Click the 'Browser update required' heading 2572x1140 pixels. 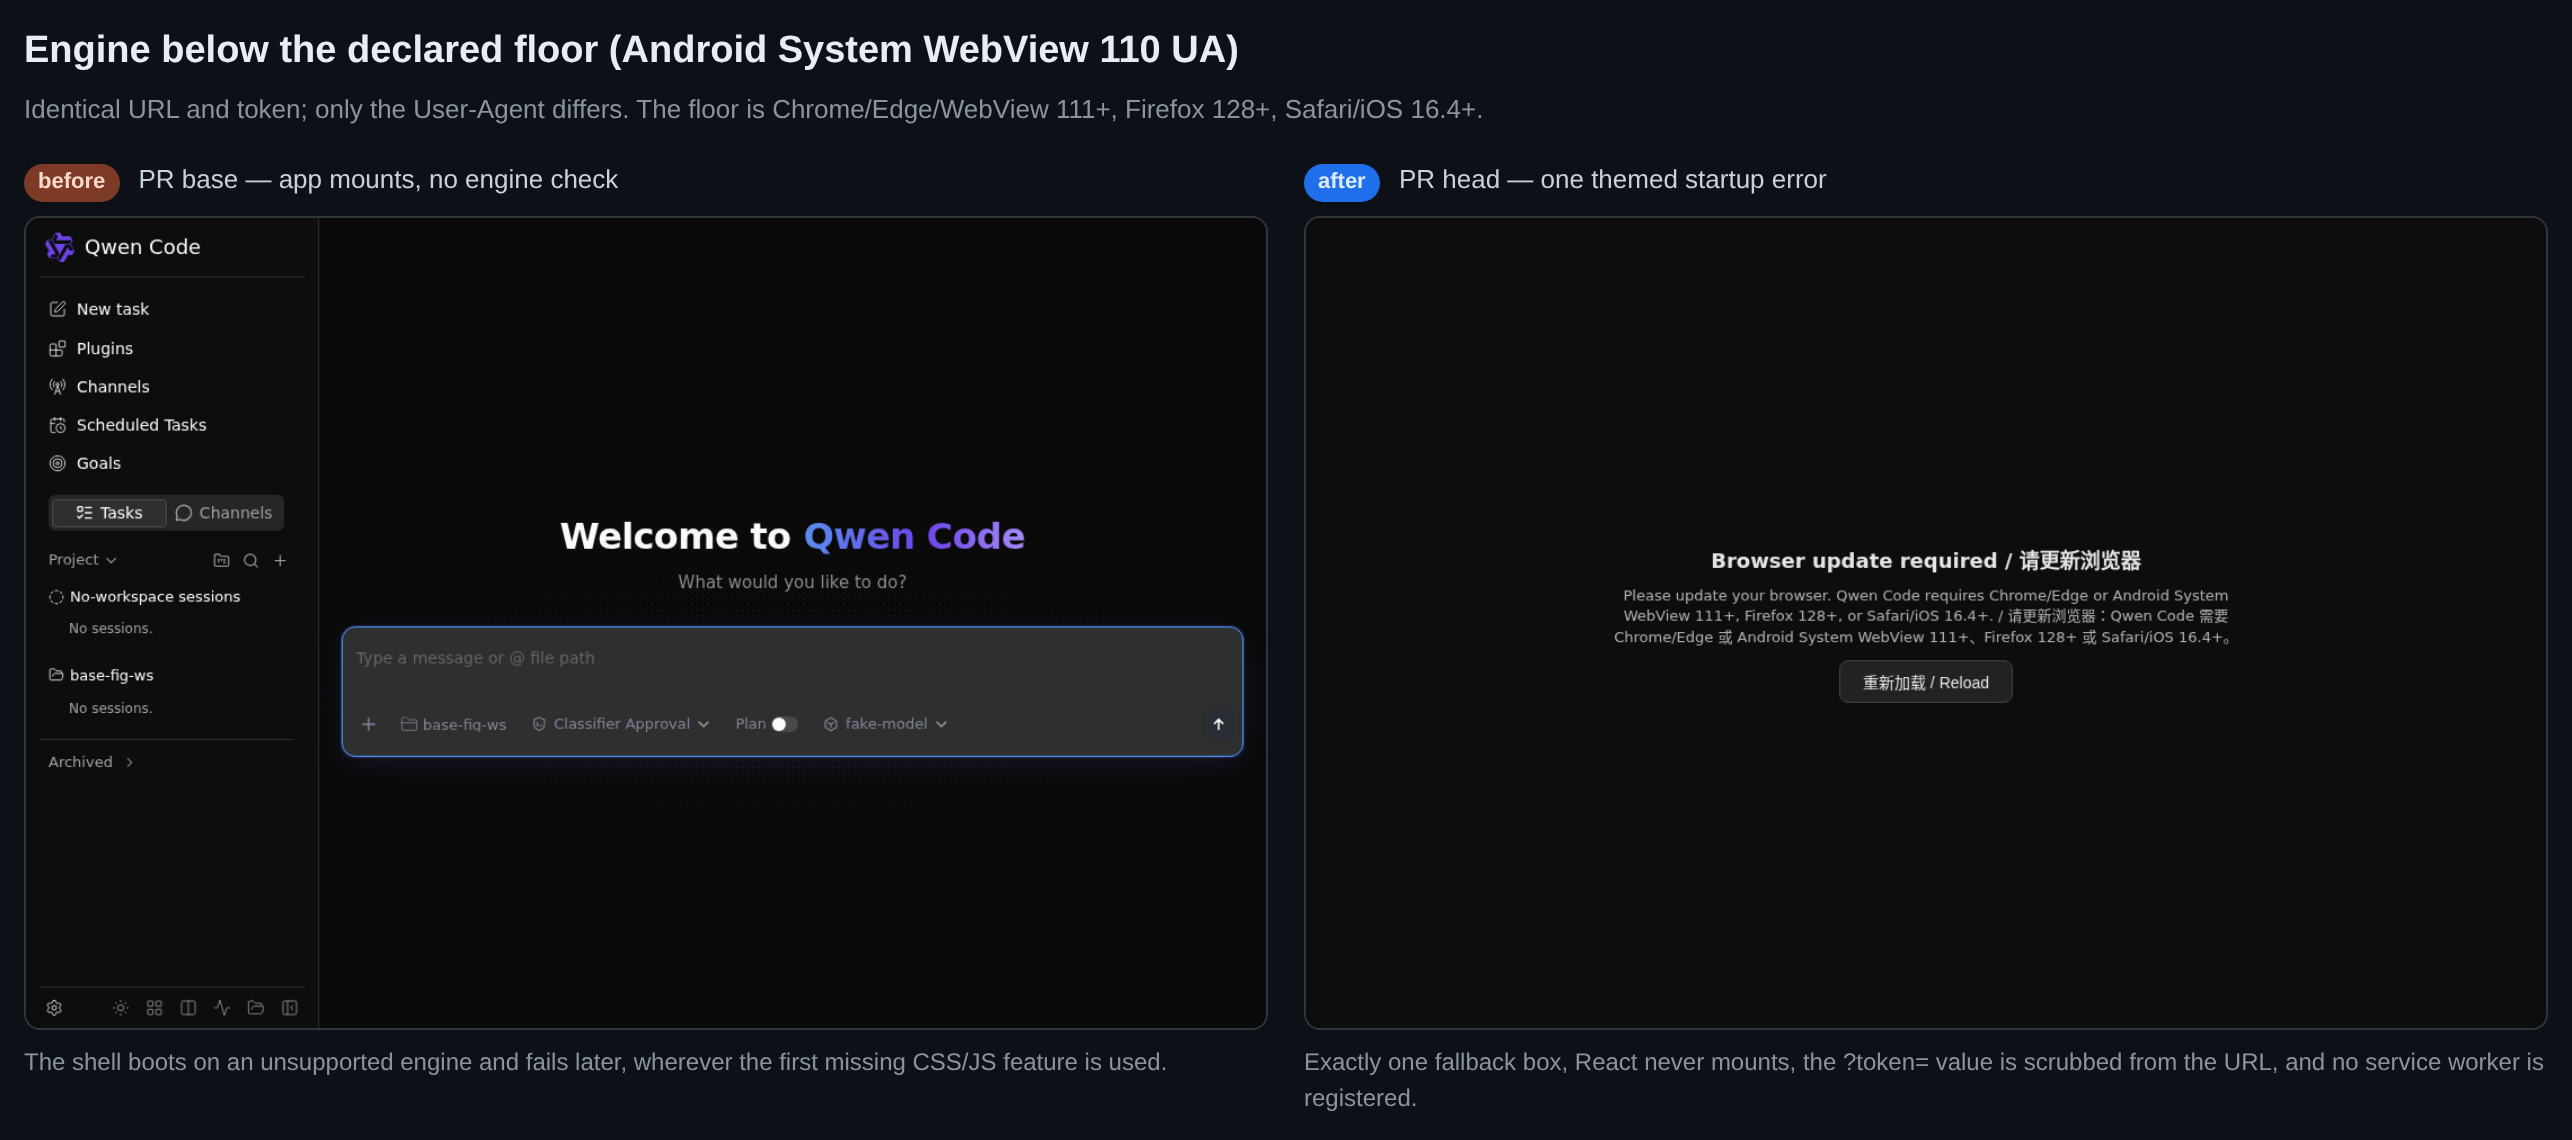(1925, 561)
